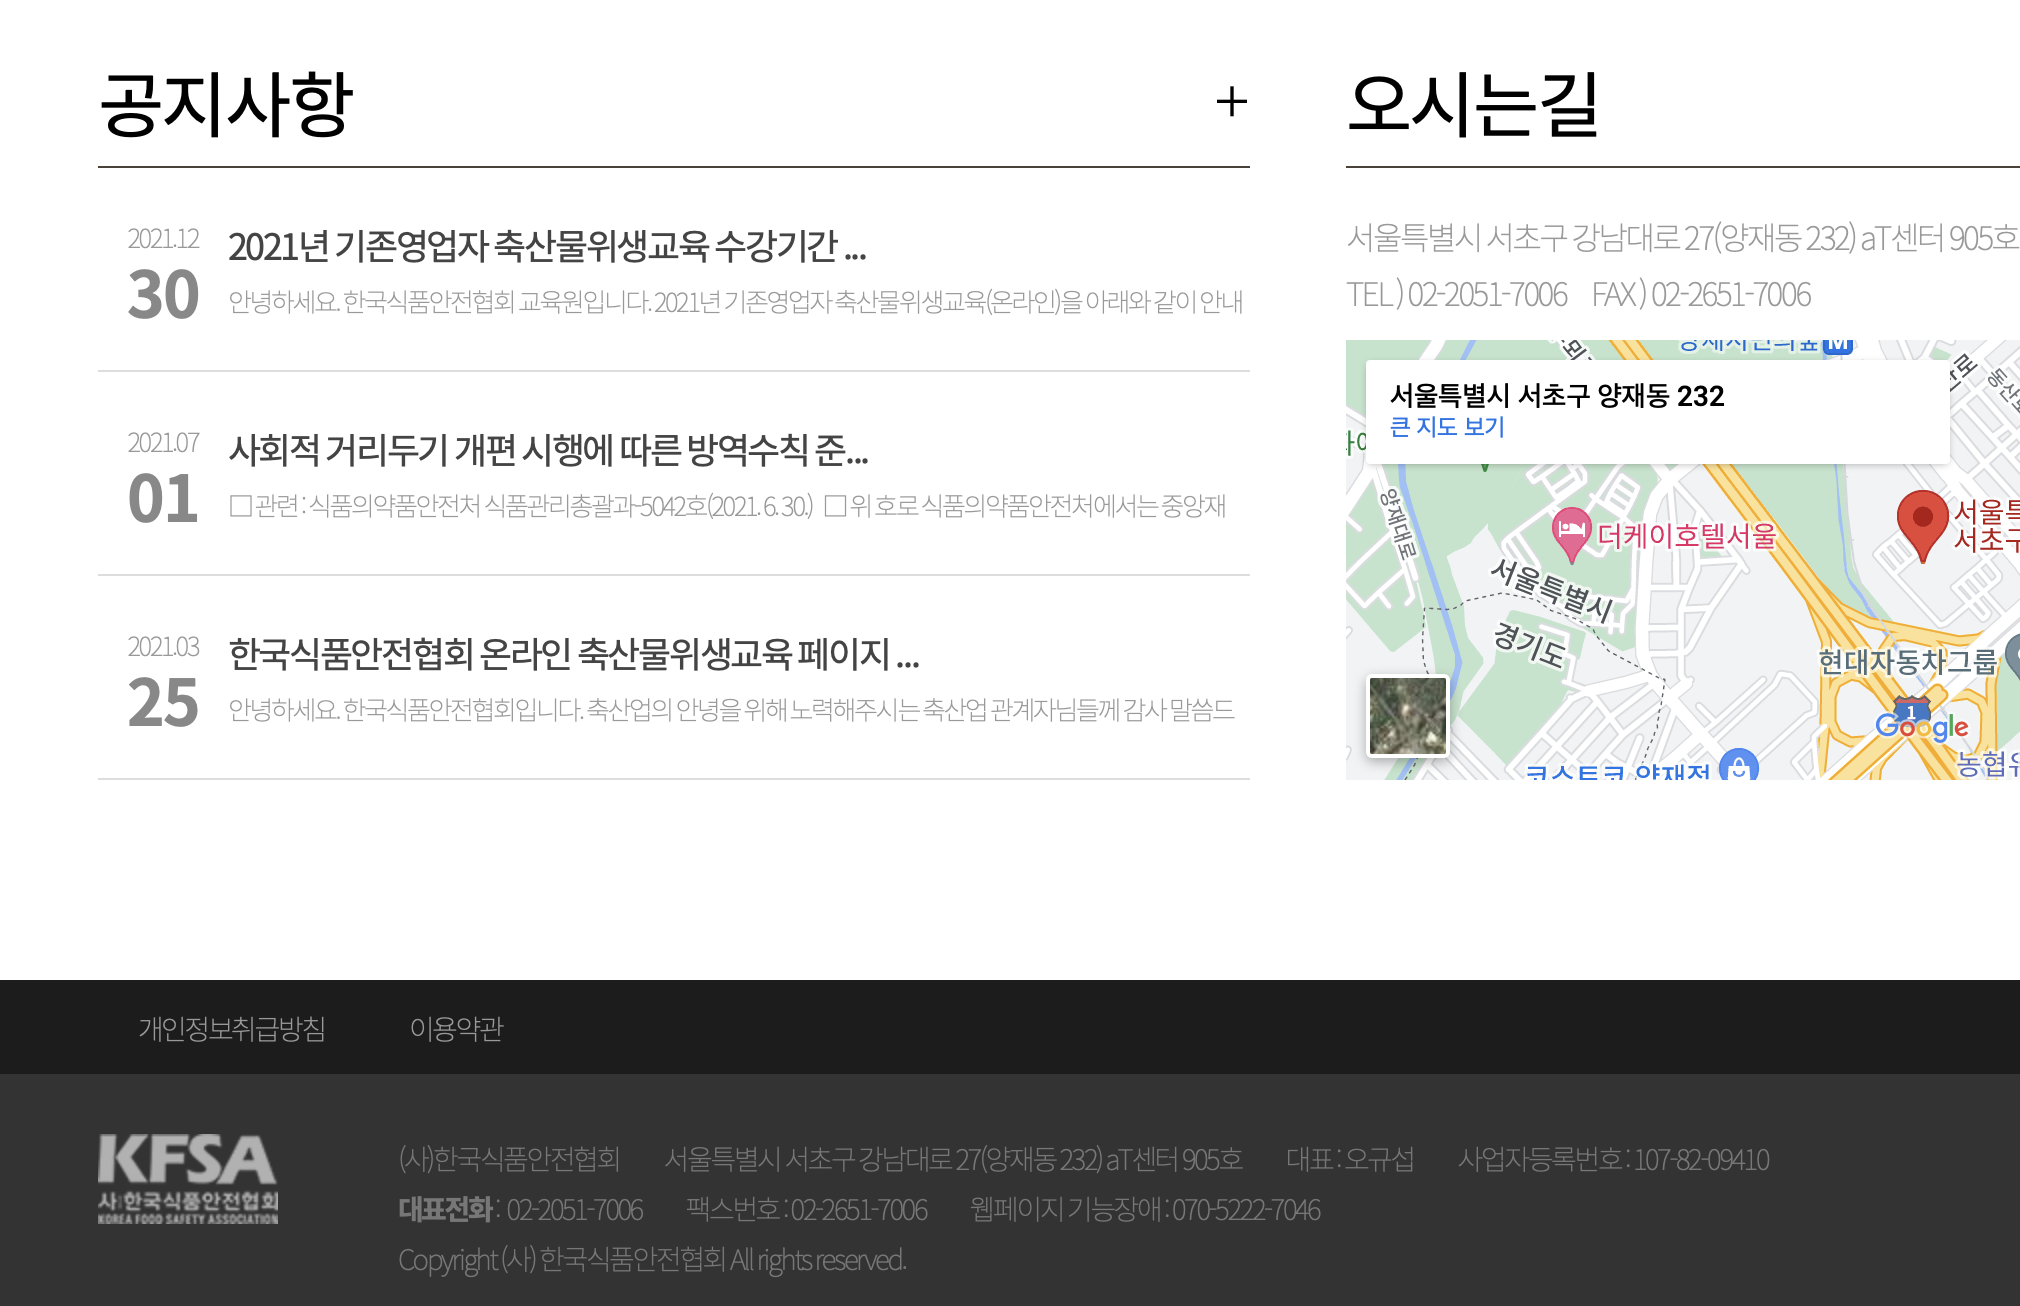The height and width of the screenshot is (1306, 2020).
Task: Click notice excerpt beginning 안녕하세요. 한국식품안전협회 교육원입니다
Action: pos(735,302)
